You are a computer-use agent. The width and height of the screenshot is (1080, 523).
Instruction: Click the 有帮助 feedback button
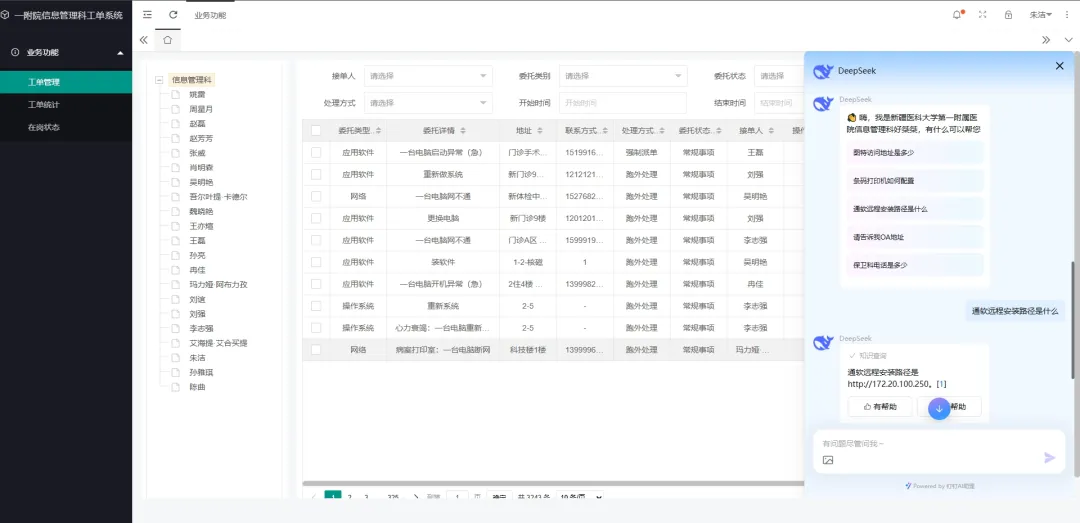pos(880,407)
